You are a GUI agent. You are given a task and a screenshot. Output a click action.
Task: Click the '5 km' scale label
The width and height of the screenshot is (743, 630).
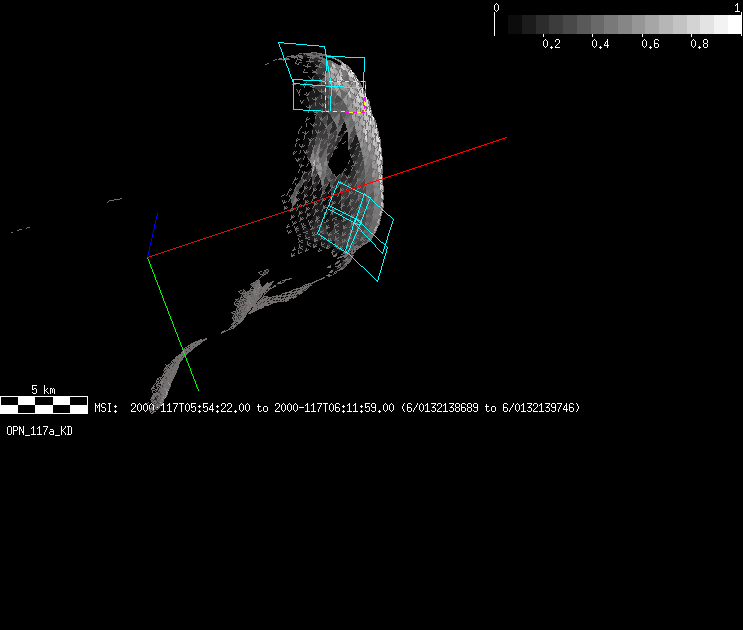43,389
